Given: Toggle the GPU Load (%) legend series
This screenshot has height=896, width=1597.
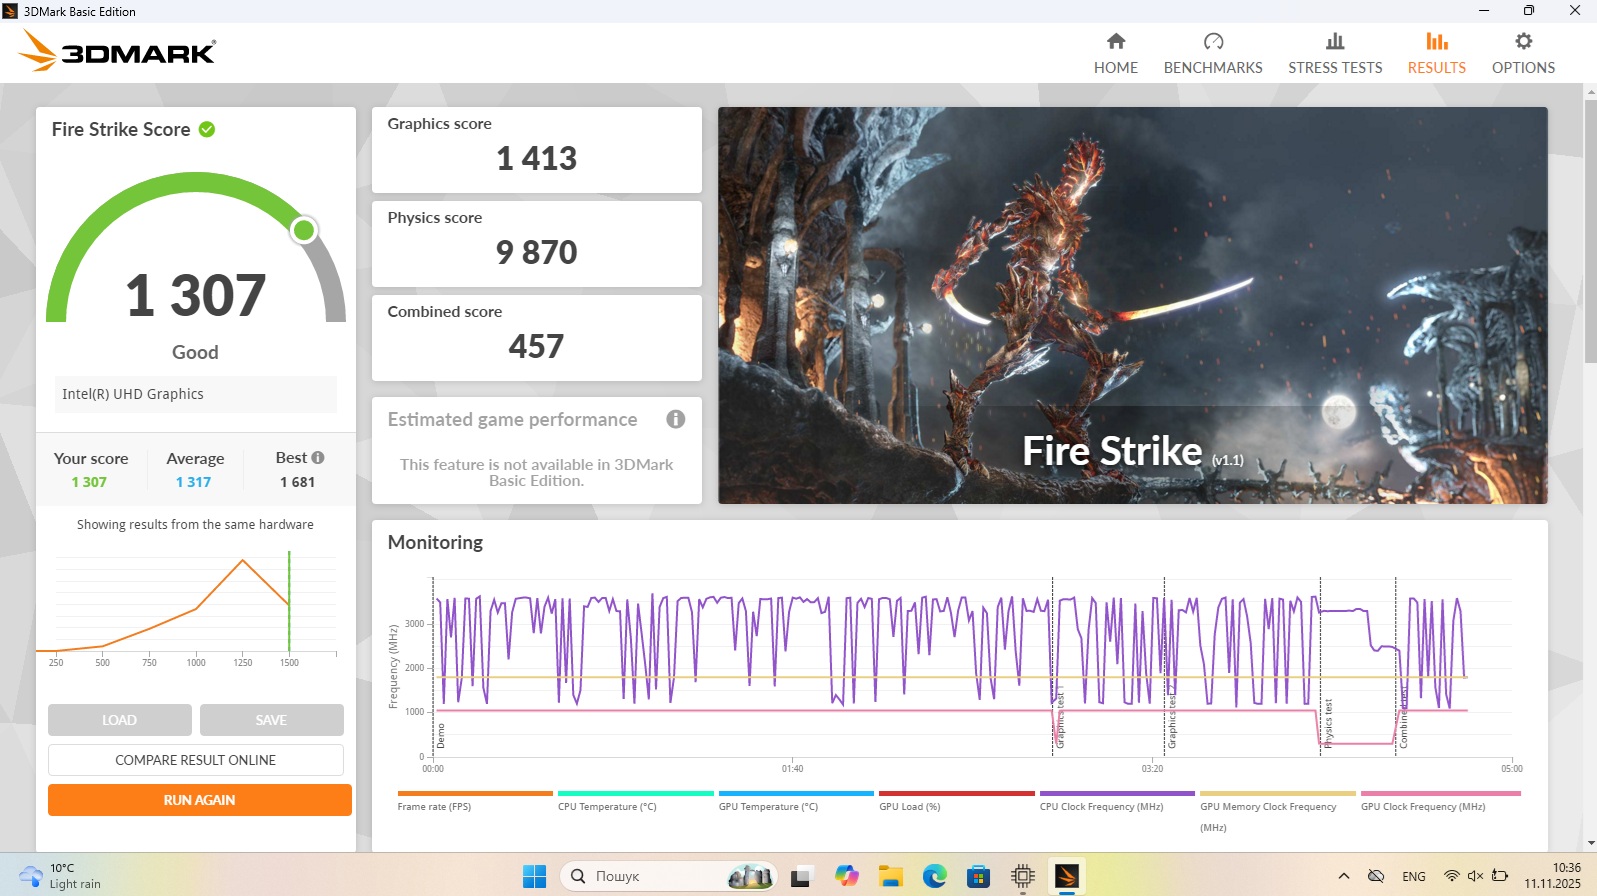Looking at the screenshot, I should pos(909,806).
